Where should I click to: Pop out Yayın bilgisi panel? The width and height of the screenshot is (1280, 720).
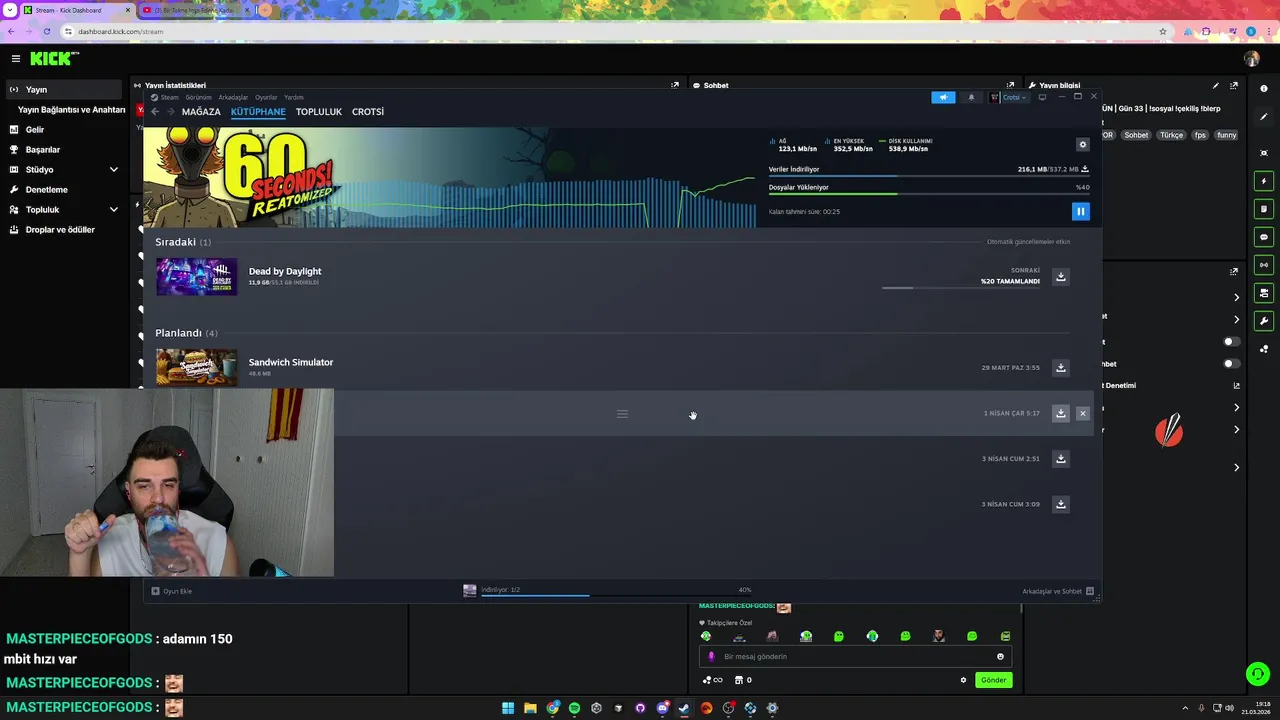[x=1234, y=85]
